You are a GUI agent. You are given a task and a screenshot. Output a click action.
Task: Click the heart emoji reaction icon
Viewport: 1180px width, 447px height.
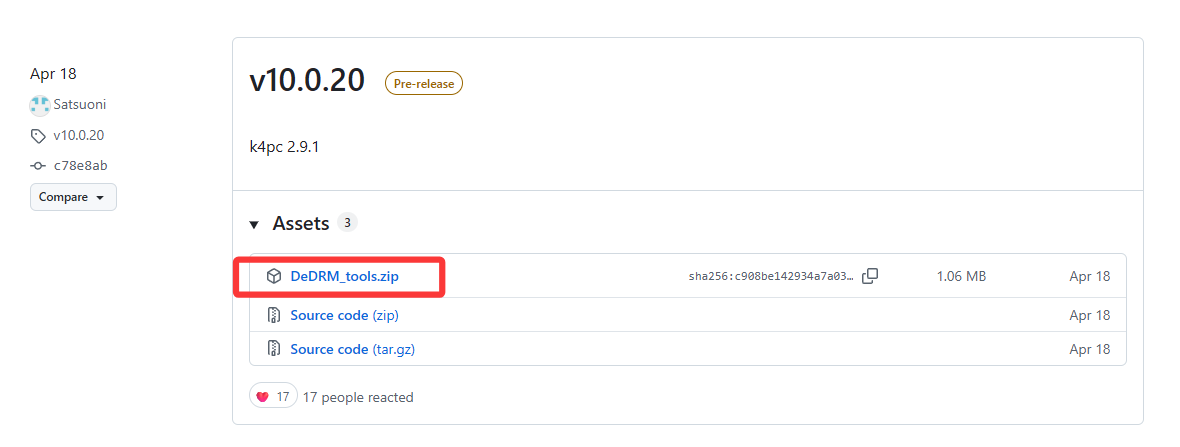[x=263, y=397]
